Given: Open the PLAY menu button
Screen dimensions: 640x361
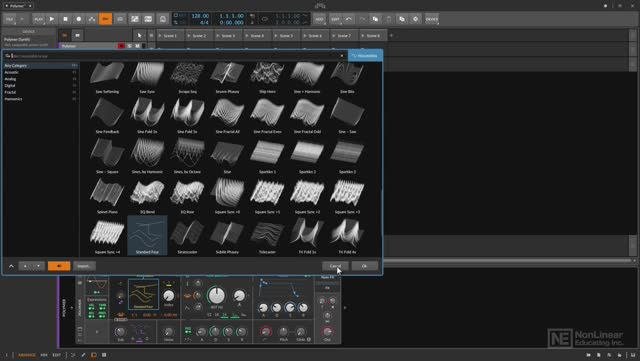Looking at the screenshot, I should coord(38,19).
